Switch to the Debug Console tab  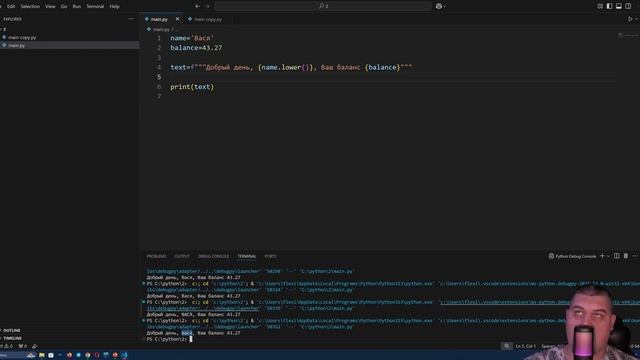tap(213, 256)
